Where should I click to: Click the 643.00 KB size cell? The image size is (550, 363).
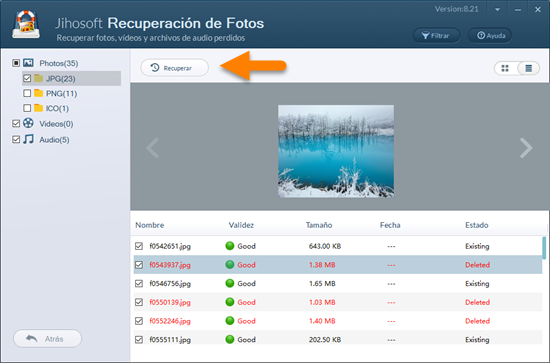tap(325, 246)
